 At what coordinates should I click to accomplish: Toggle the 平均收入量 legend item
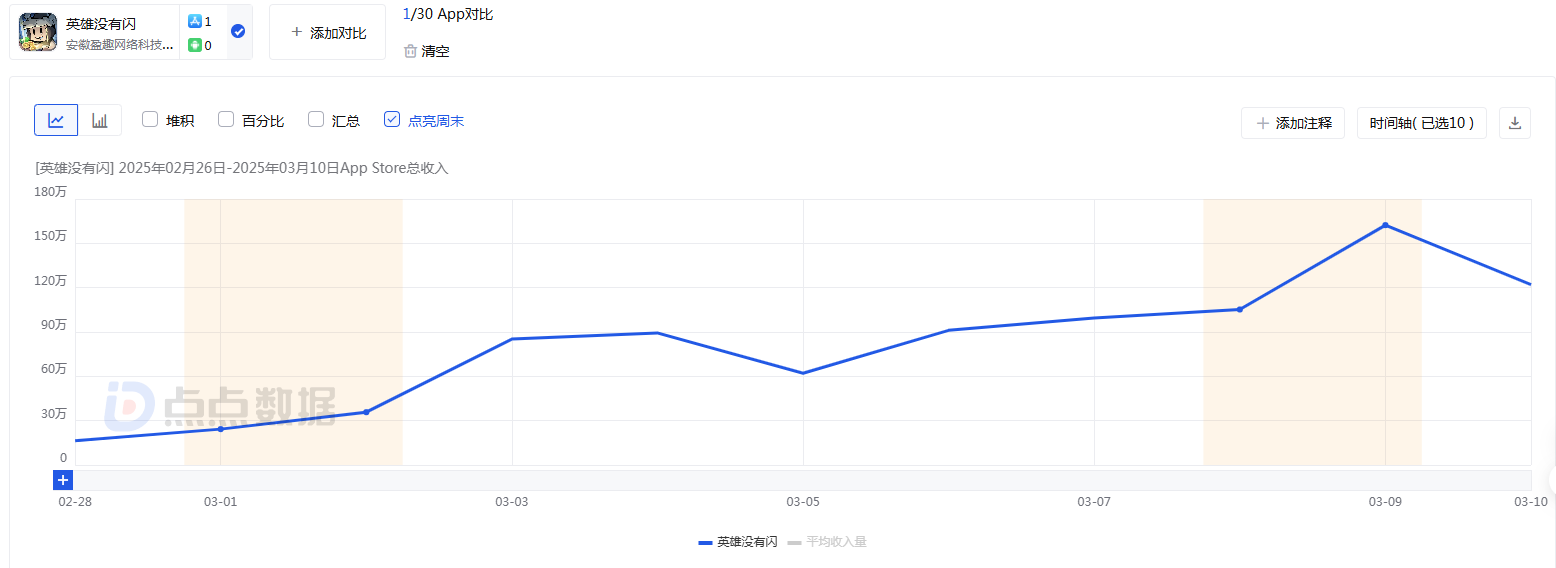pyautogui.click(x=827, y=542)
